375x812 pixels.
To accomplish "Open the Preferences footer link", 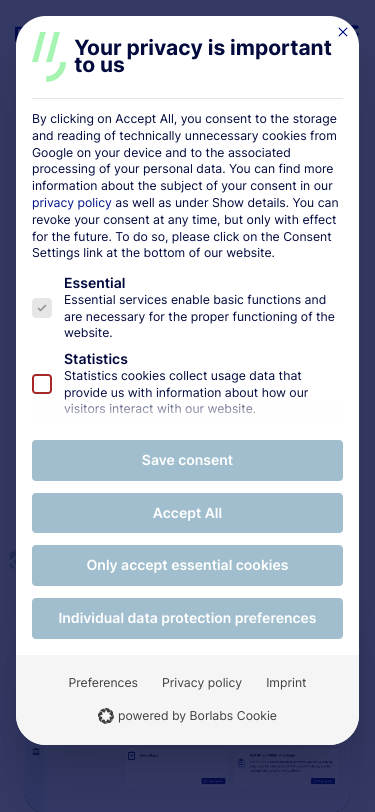I will pos(103,683).
